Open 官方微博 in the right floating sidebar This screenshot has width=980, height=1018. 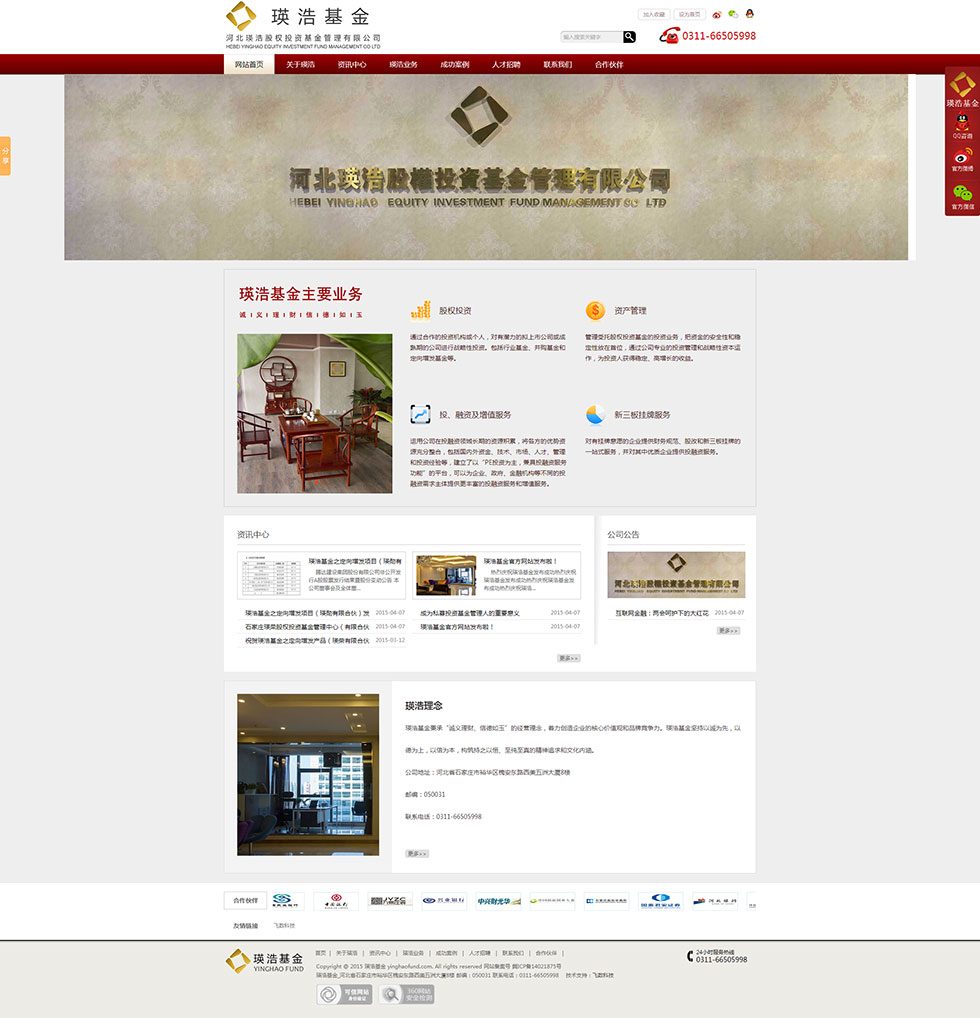962,160
